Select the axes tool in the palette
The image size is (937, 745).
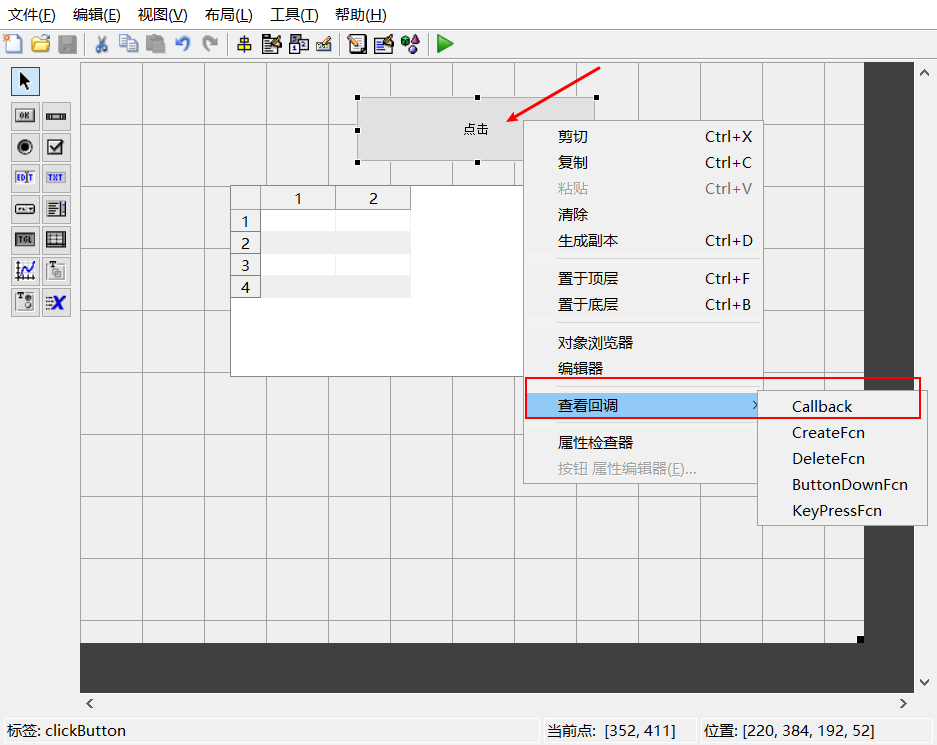pos(24,270)
